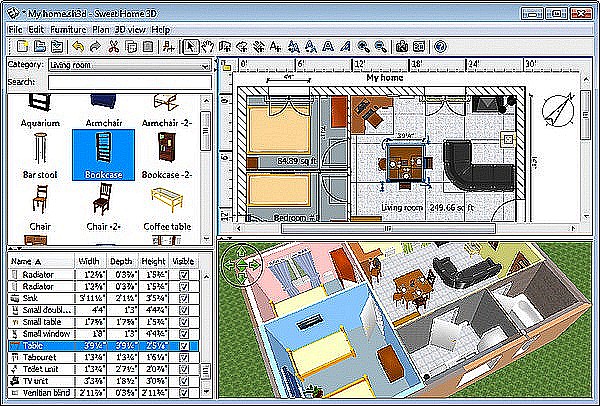Open the Plan menu
600x406 pixels.
tap(101, 29)
